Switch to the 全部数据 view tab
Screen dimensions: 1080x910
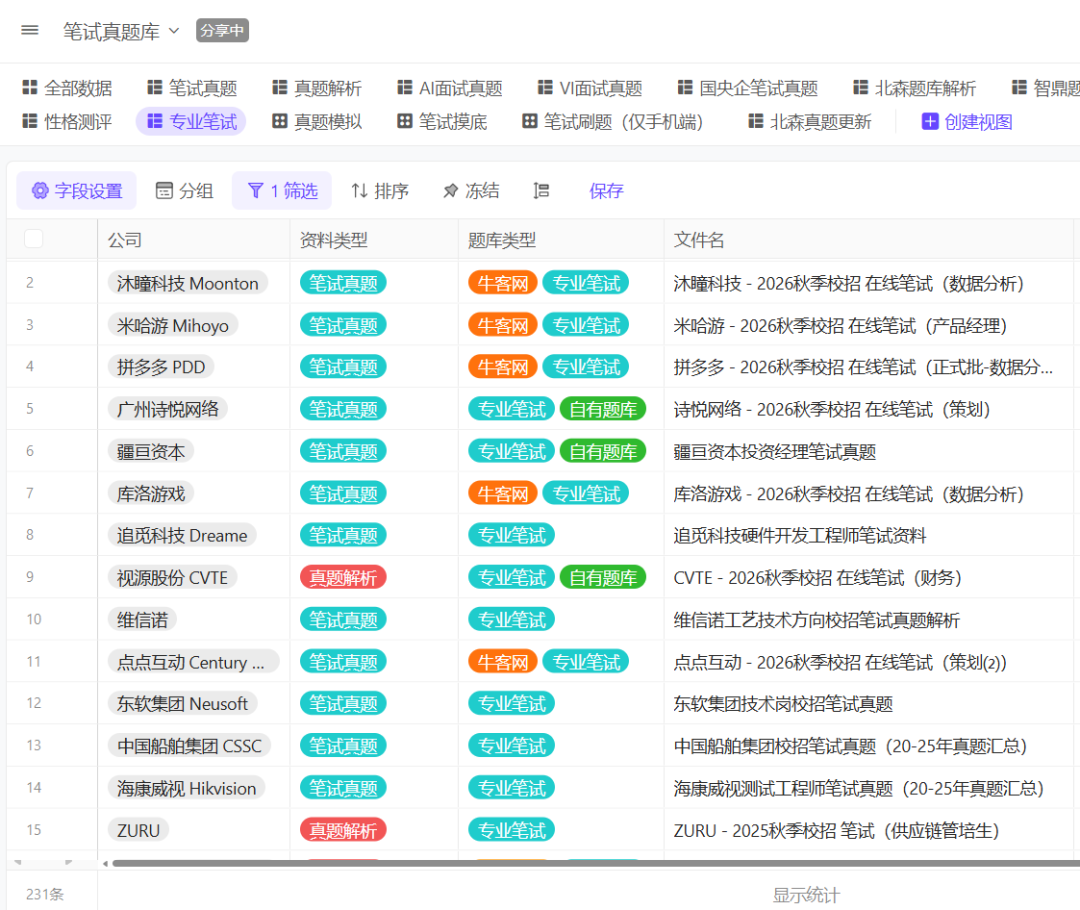coord(67,89)
